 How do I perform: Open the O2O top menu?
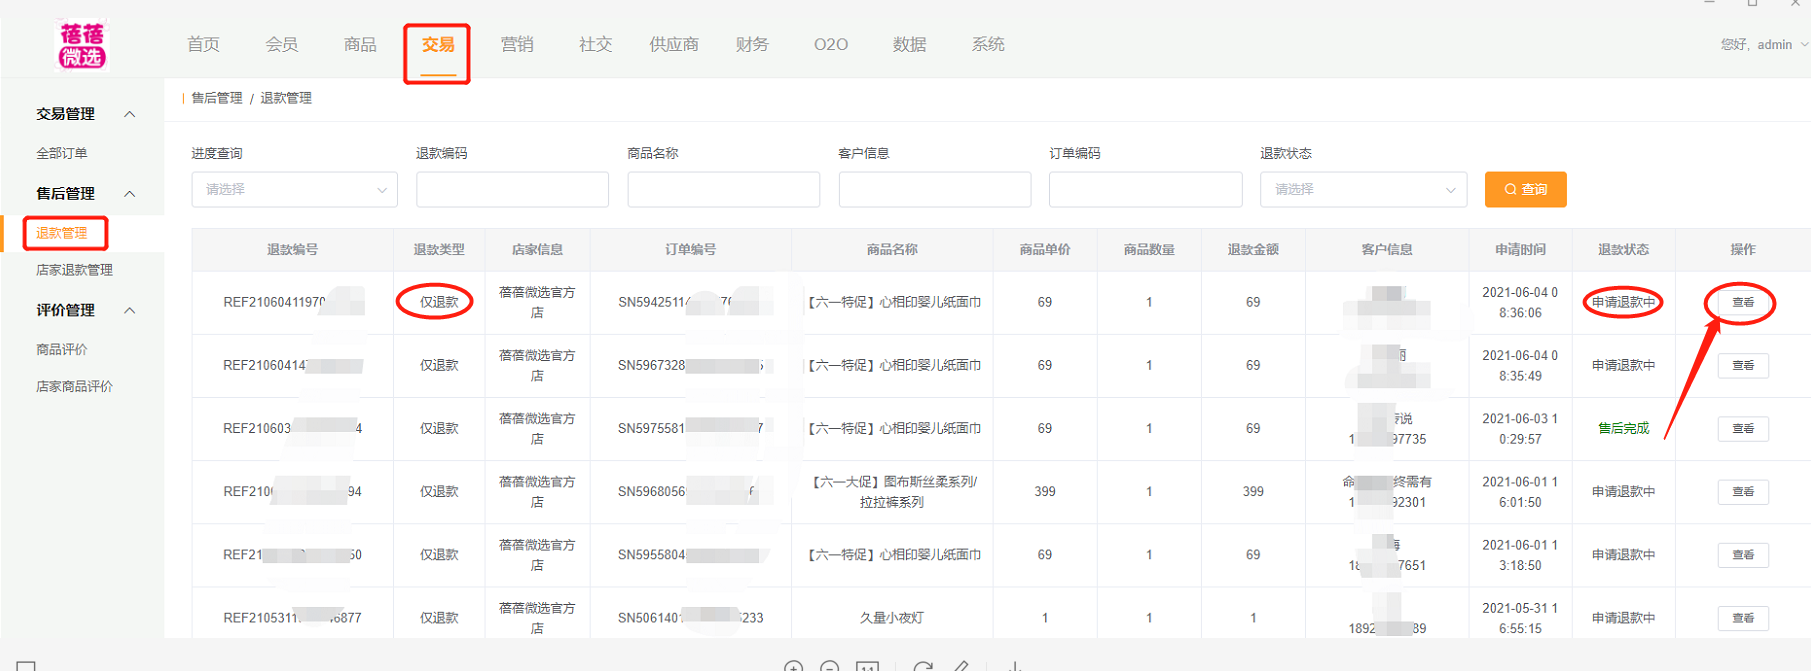[831, 45]
